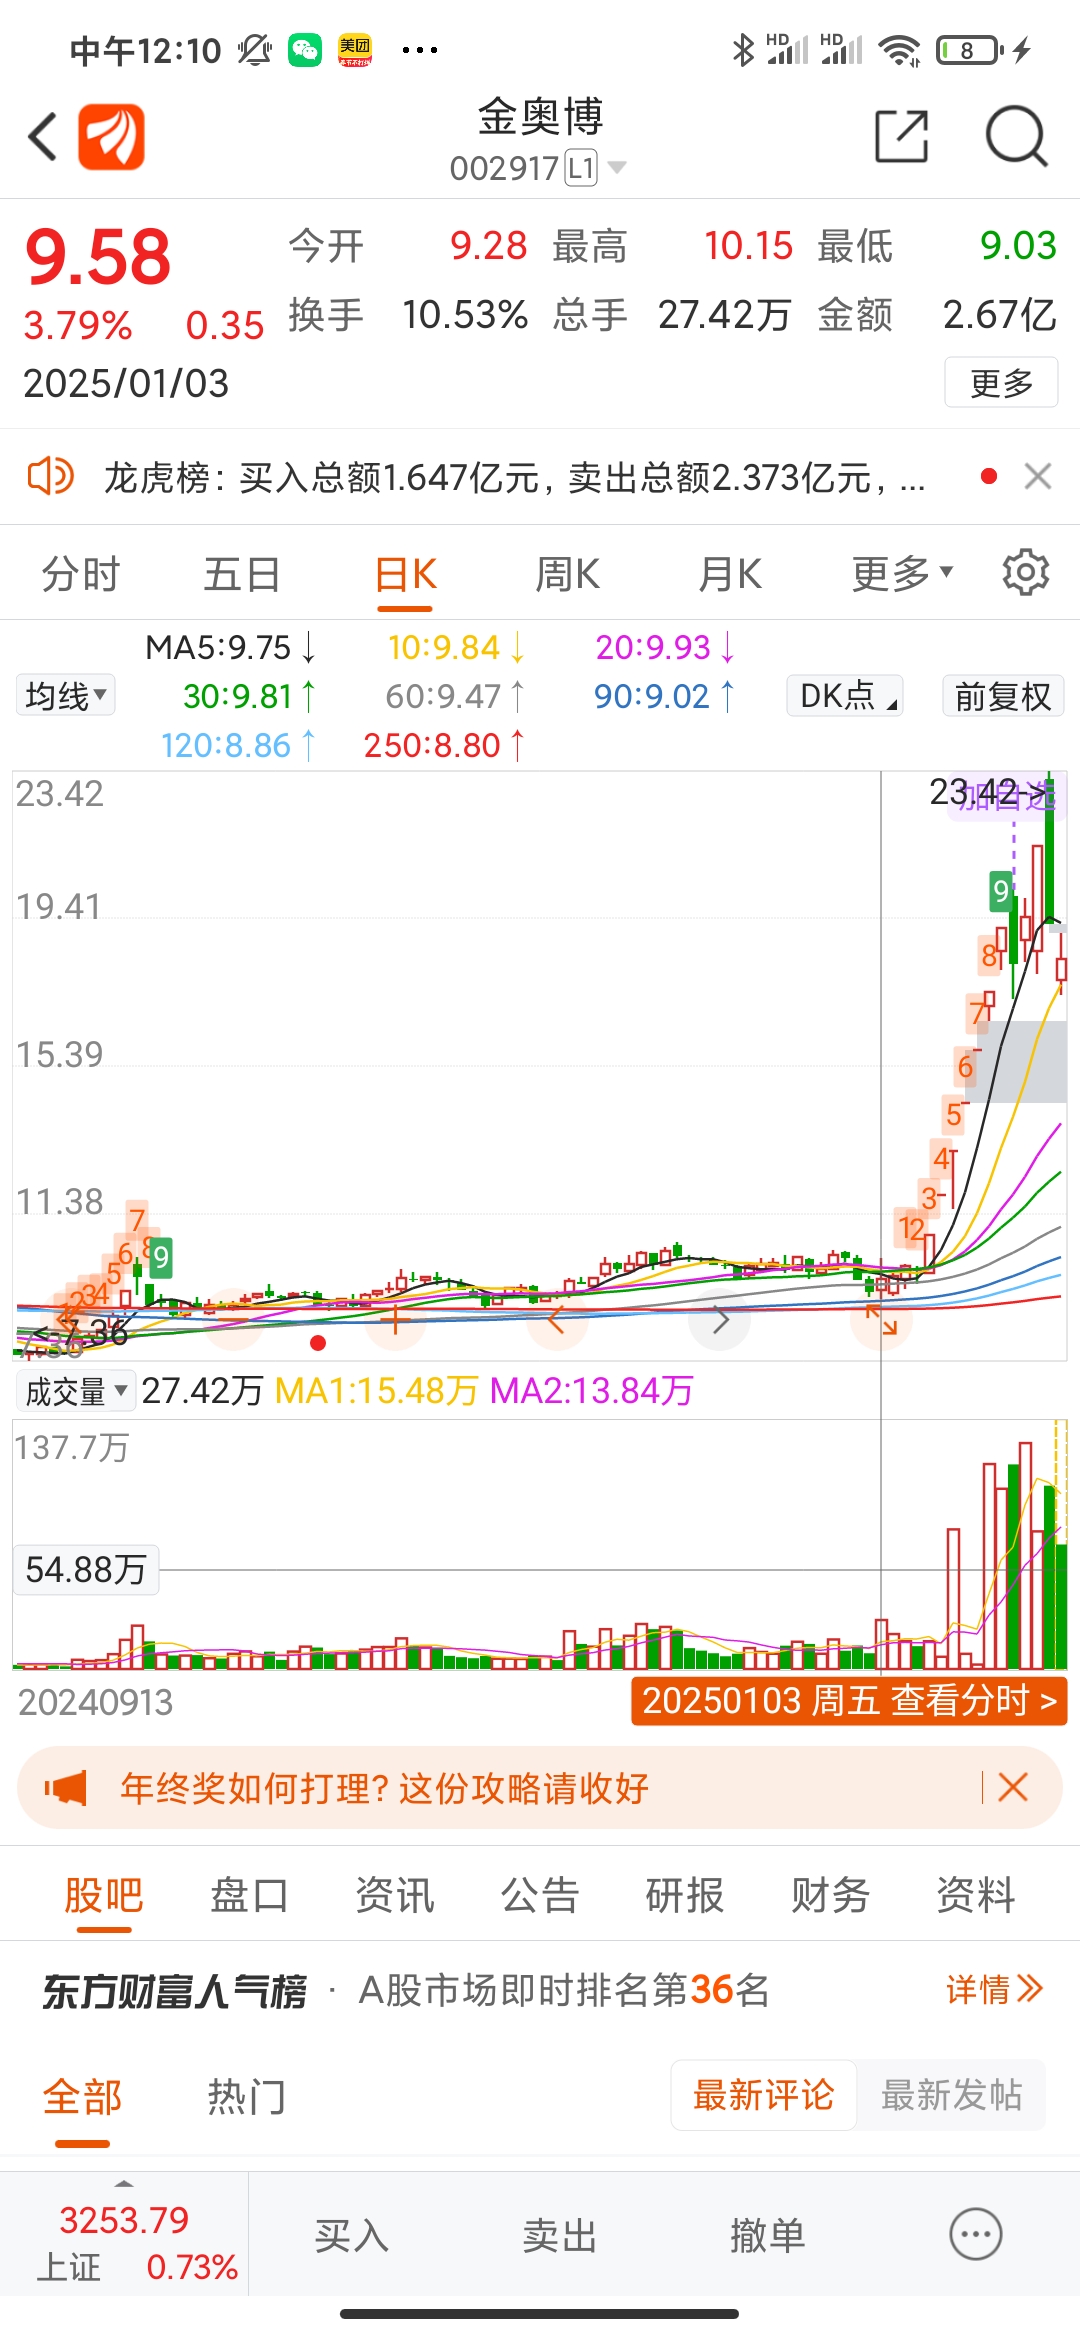Image resolution: width=1080 pixels, height=2340 pixels.
Task: Tap the Bluetooth status icon
Action: (743, 50)
